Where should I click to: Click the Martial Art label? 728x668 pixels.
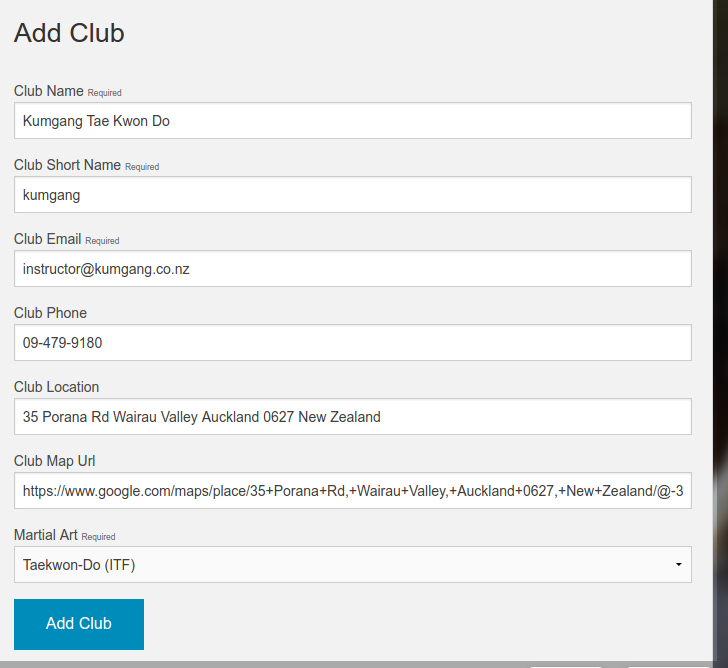pyautogui.click(x=45, y=535)
